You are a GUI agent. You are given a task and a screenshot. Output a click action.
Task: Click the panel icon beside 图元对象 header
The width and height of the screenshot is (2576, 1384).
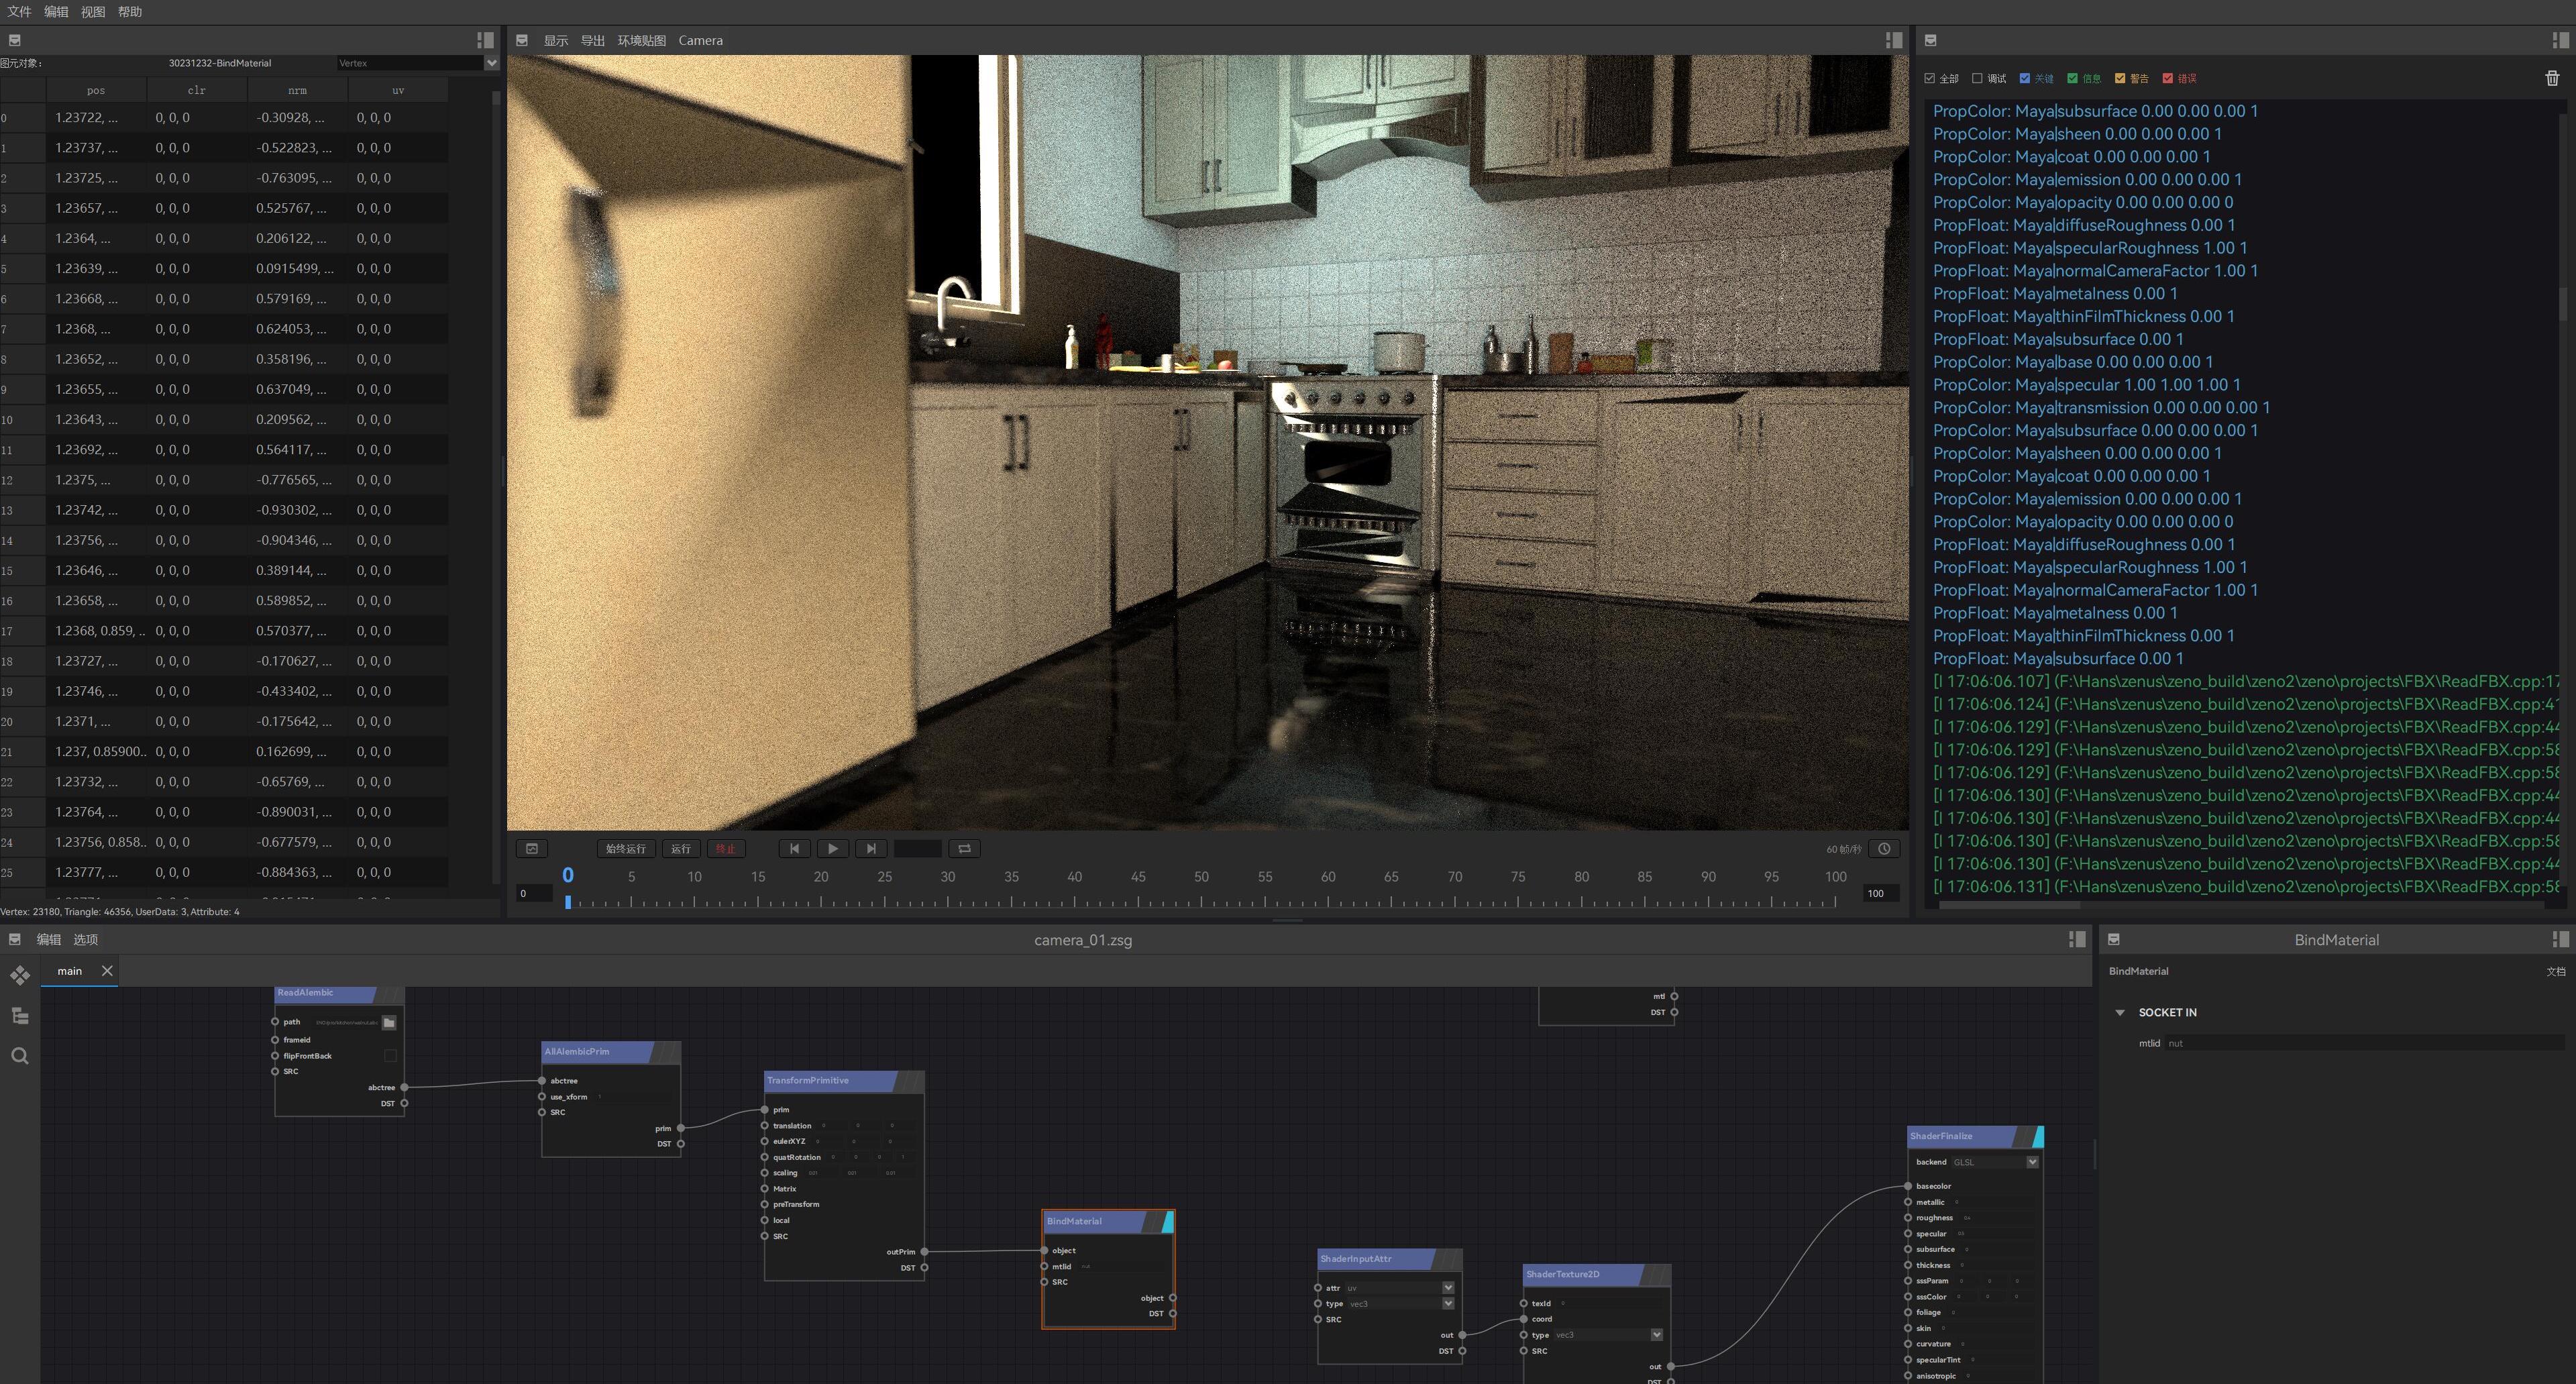coord(14,40)
